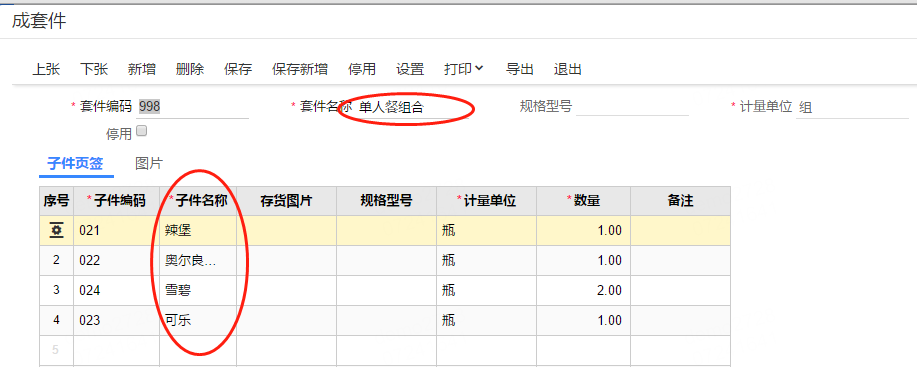
Task: Click the 子件名称 column header
Action: tap(198, 201)
